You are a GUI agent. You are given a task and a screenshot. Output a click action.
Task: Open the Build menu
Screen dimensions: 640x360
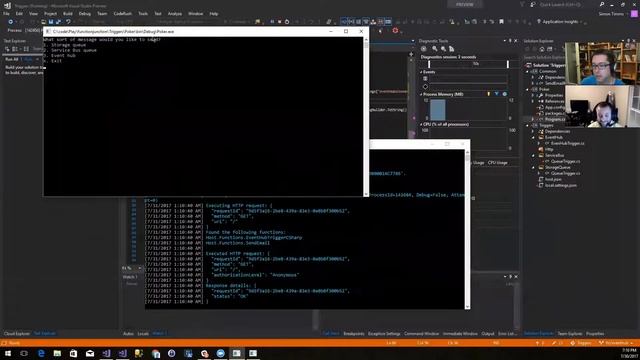click(68, 13)
